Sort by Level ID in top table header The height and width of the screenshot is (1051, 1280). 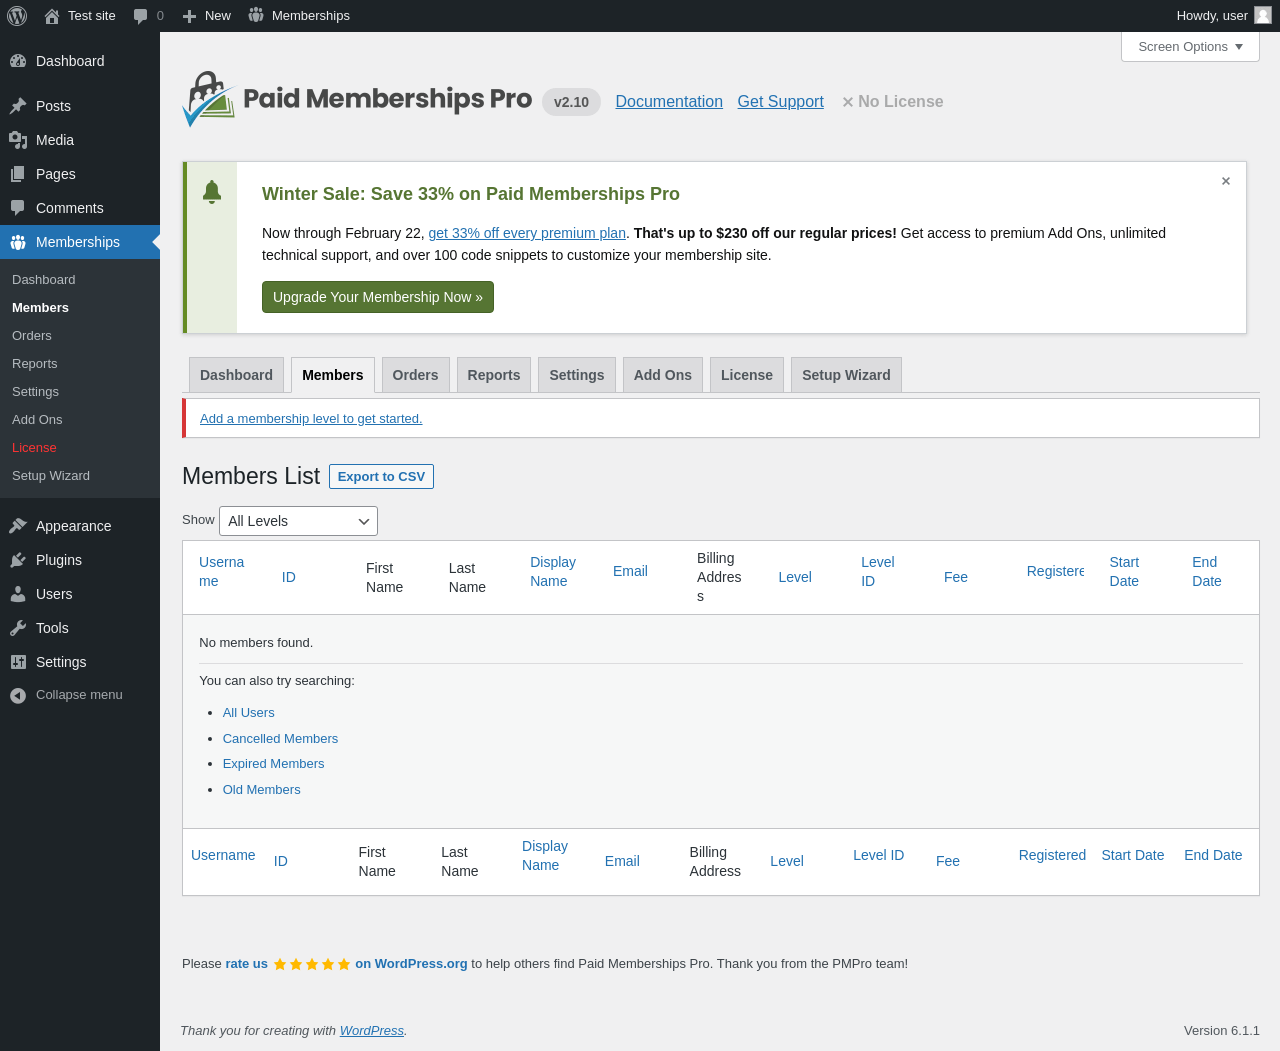[x=877, y=571]
